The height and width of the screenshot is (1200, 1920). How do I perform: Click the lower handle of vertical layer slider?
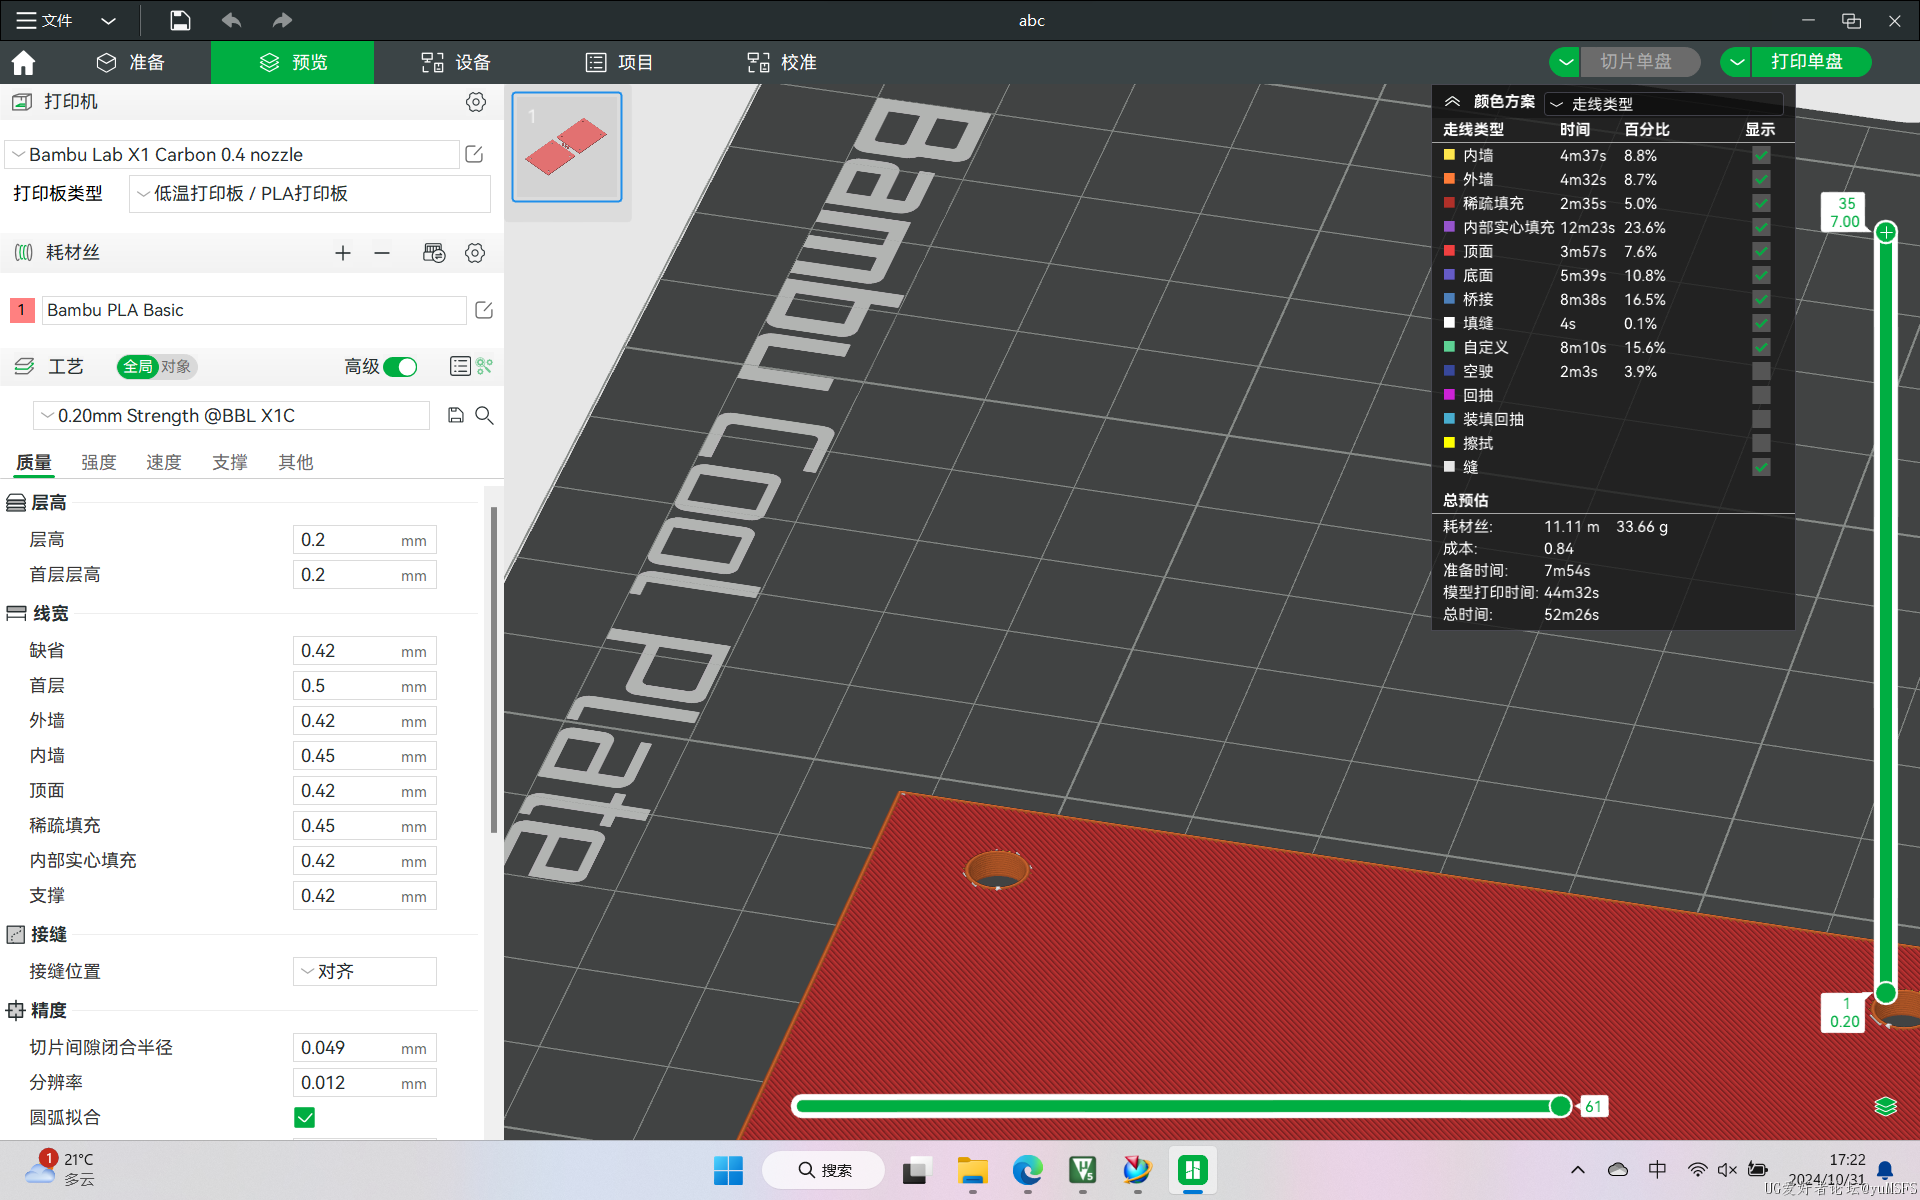coord(1886,992)
